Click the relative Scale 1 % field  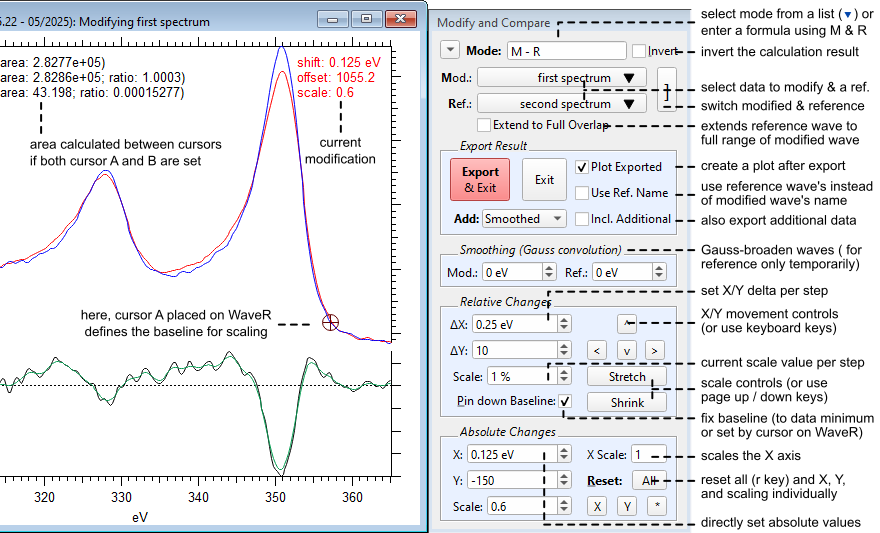(522, 376)
